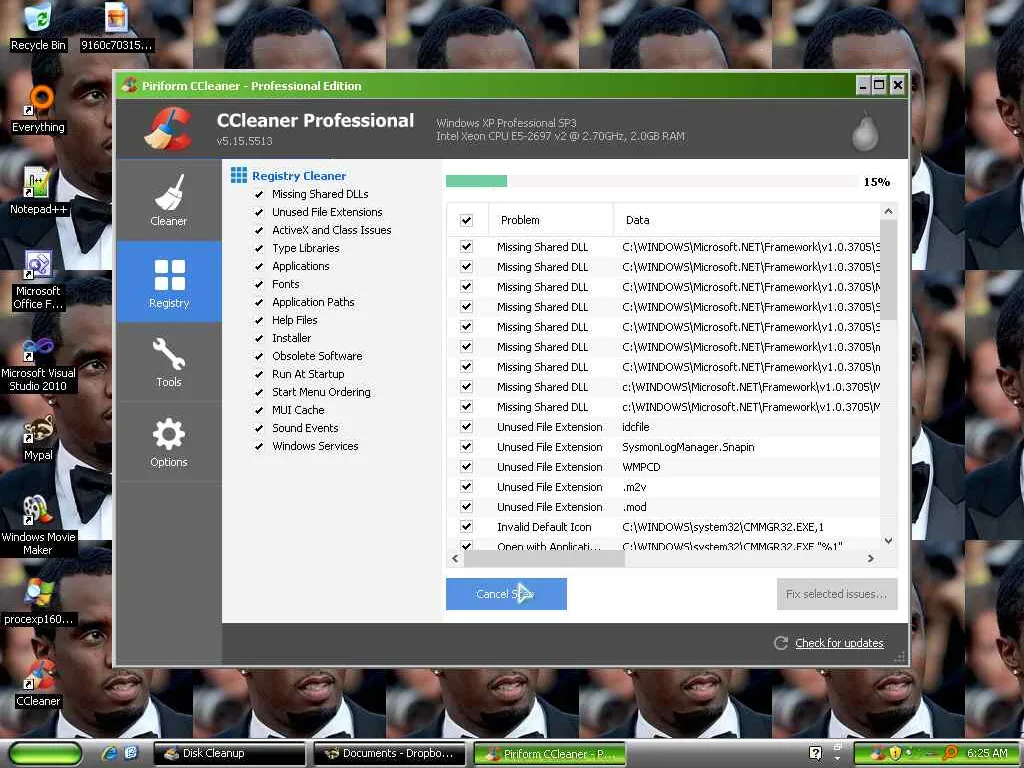
Task: Select the Invalid Default Icon row
Action: [664, 526]
